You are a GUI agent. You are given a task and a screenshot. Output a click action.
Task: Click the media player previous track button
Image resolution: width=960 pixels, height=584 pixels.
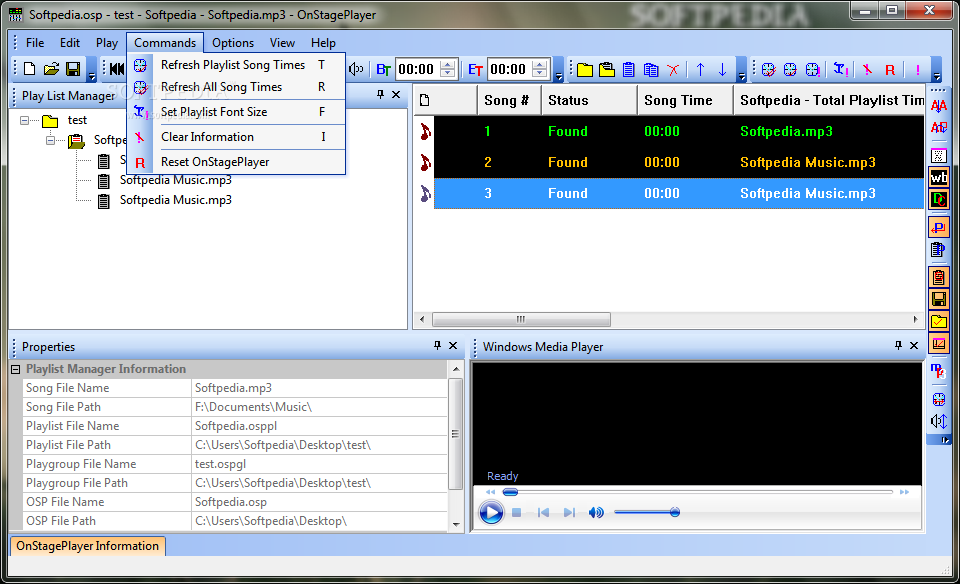click(x=543, y=513)
